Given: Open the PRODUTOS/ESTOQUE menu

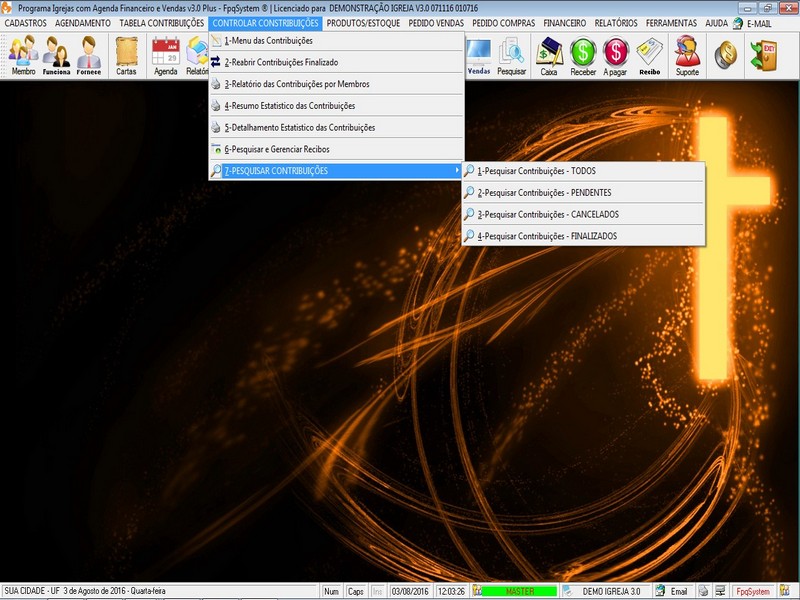Looking at the screenshot, I should 363,23.
